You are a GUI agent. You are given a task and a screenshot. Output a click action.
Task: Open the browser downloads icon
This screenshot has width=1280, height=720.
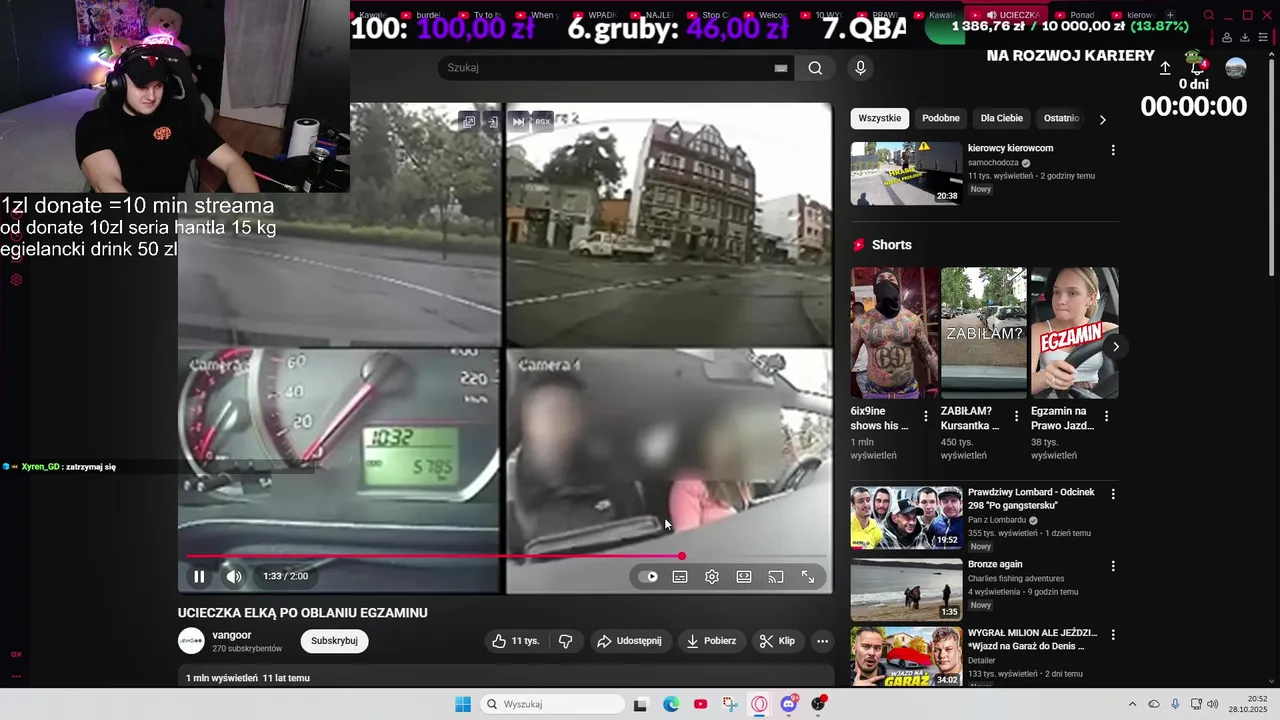1245,38
